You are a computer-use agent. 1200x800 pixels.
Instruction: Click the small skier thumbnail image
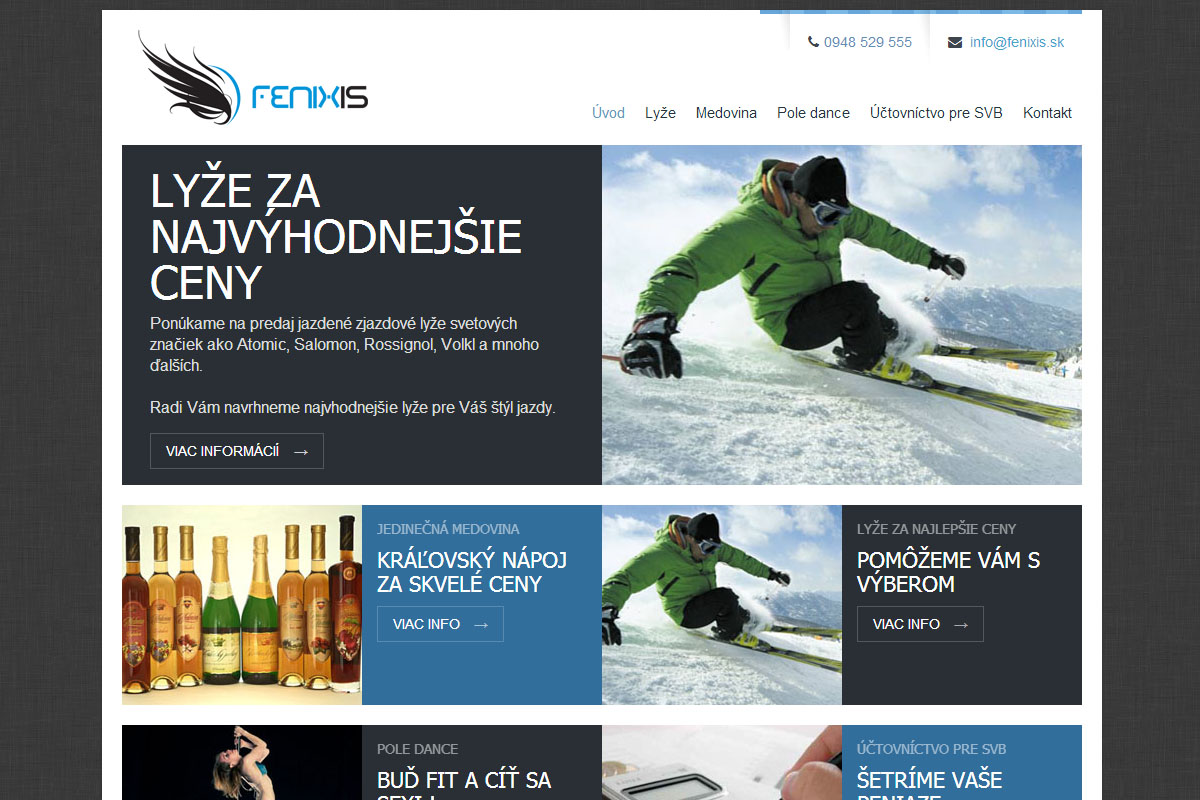tap(722, 605)
